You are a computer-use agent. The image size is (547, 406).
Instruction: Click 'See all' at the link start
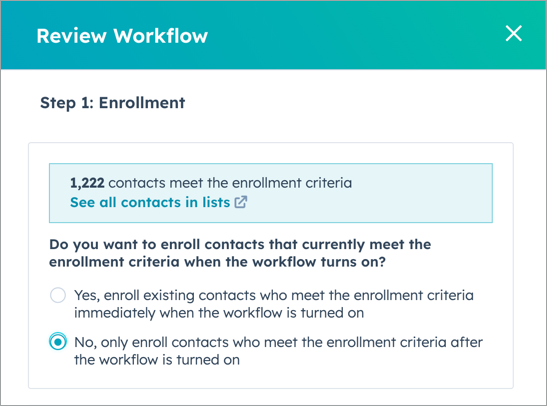point(93,202)
